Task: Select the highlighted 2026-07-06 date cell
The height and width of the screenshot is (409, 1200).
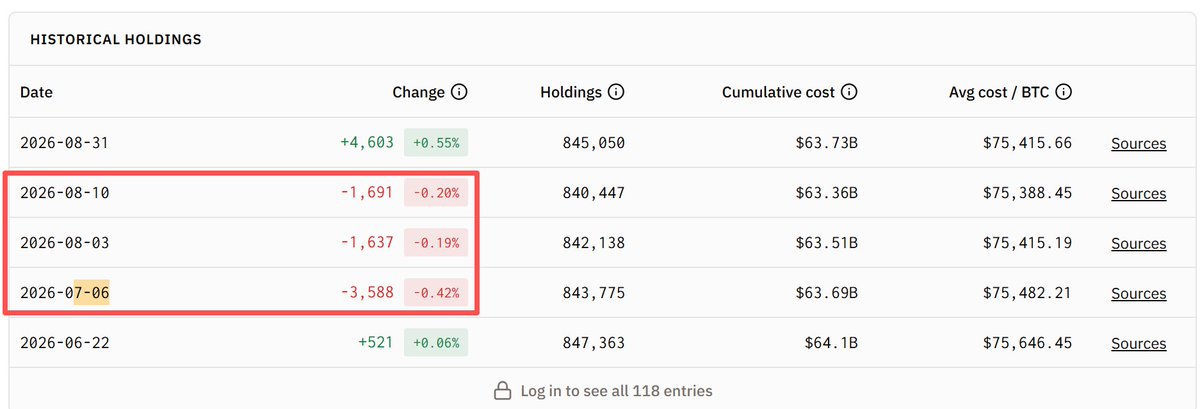Action: [x=65, y=293]
